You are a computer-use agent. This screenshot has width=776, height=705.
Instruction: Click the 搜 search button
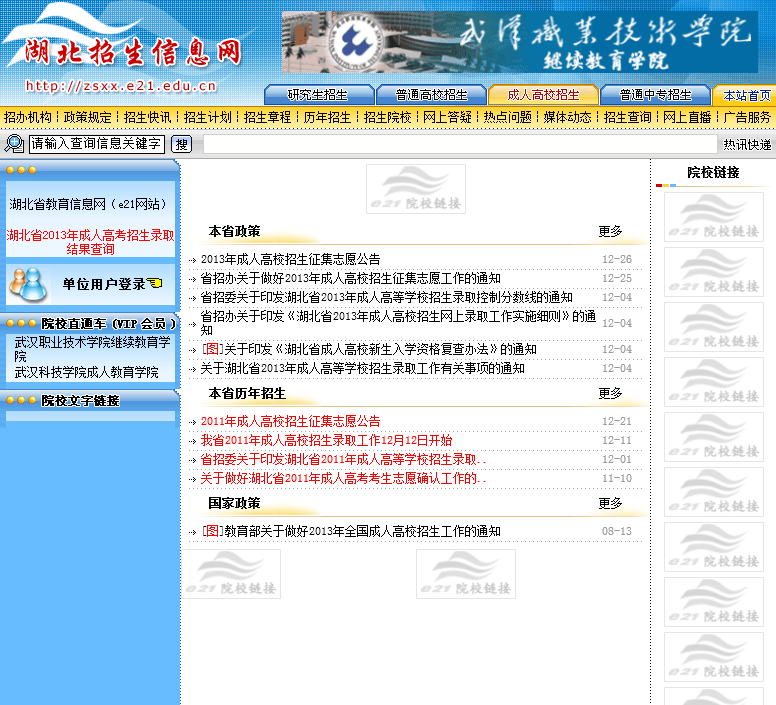181,144
